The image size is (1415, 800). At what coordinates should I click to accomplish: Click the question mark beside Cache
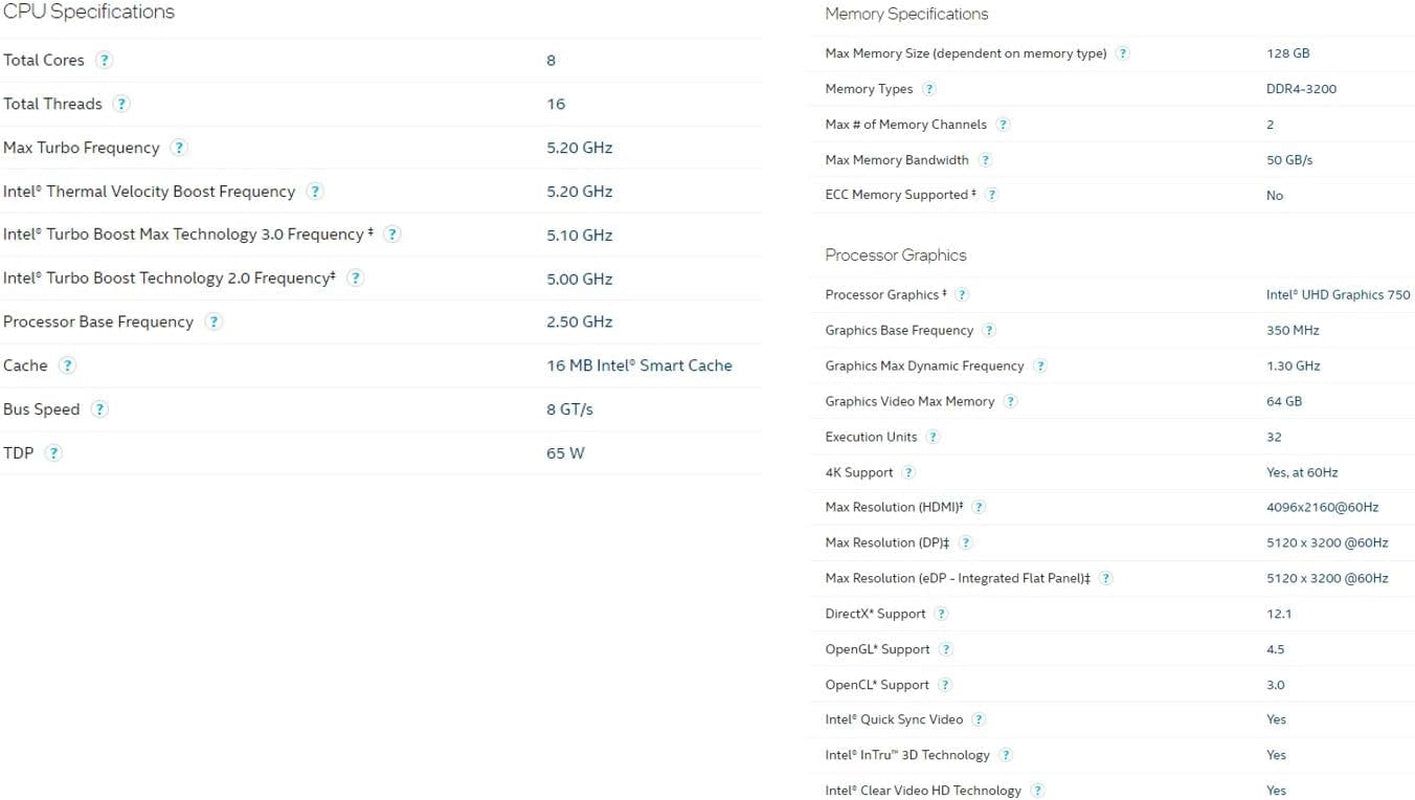(67, 366)
